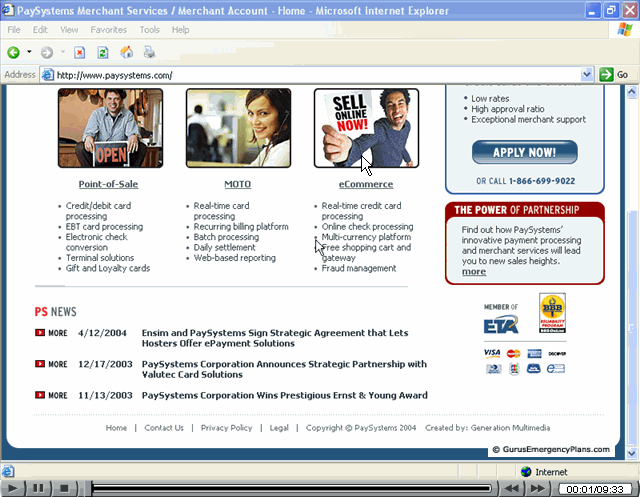This screenshot has width=640, height=497.
Task: Click the Discover card logo
Action: pyautogui.click(x=557, y=354)
